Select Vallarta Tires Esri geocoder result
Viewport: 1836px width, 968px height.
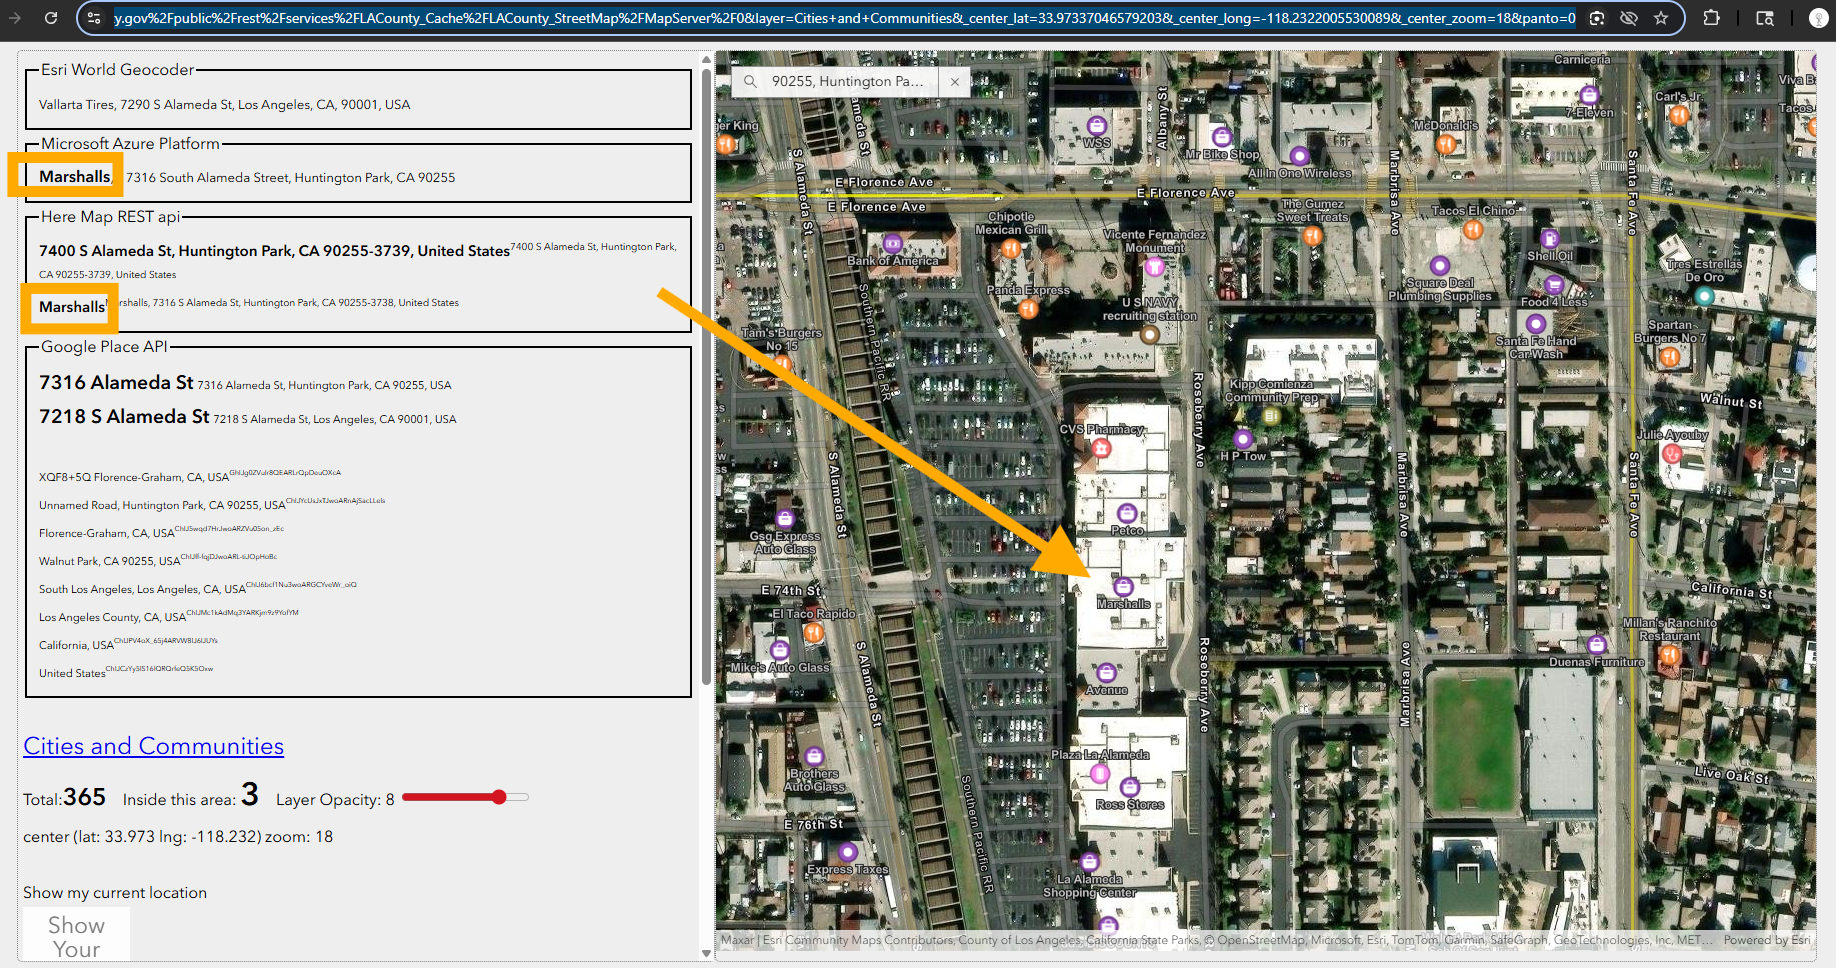[x=224, y=104]
